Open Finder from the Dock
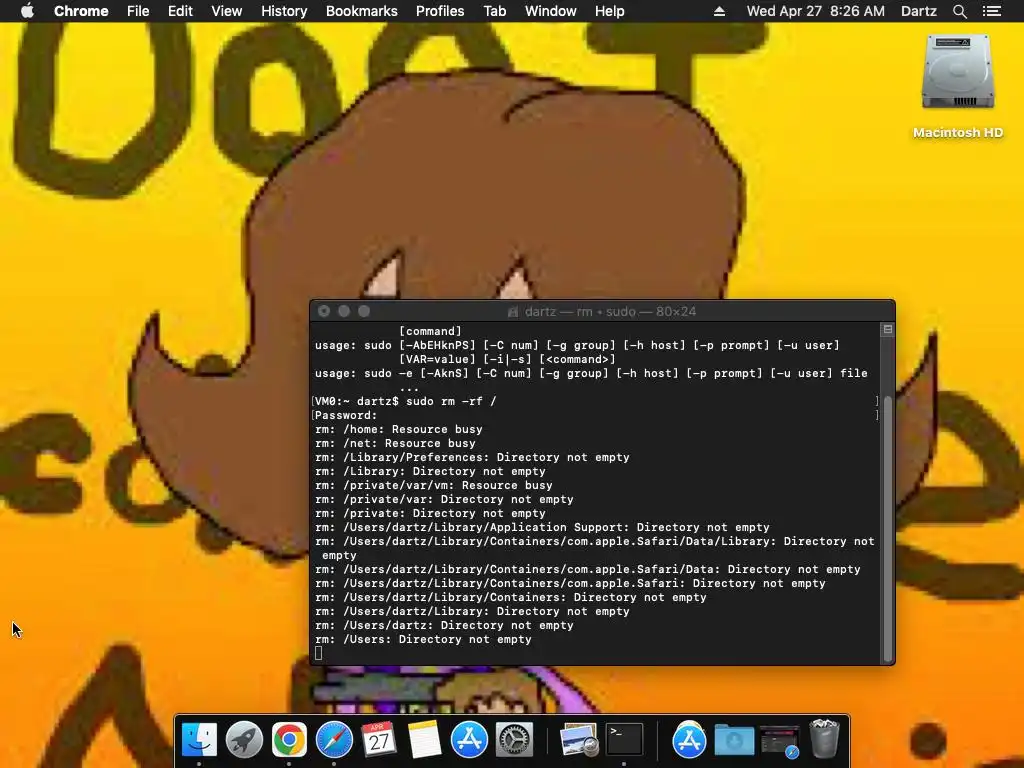The width and height of the screenshot is (1024, 768). (x=199, y=740)
